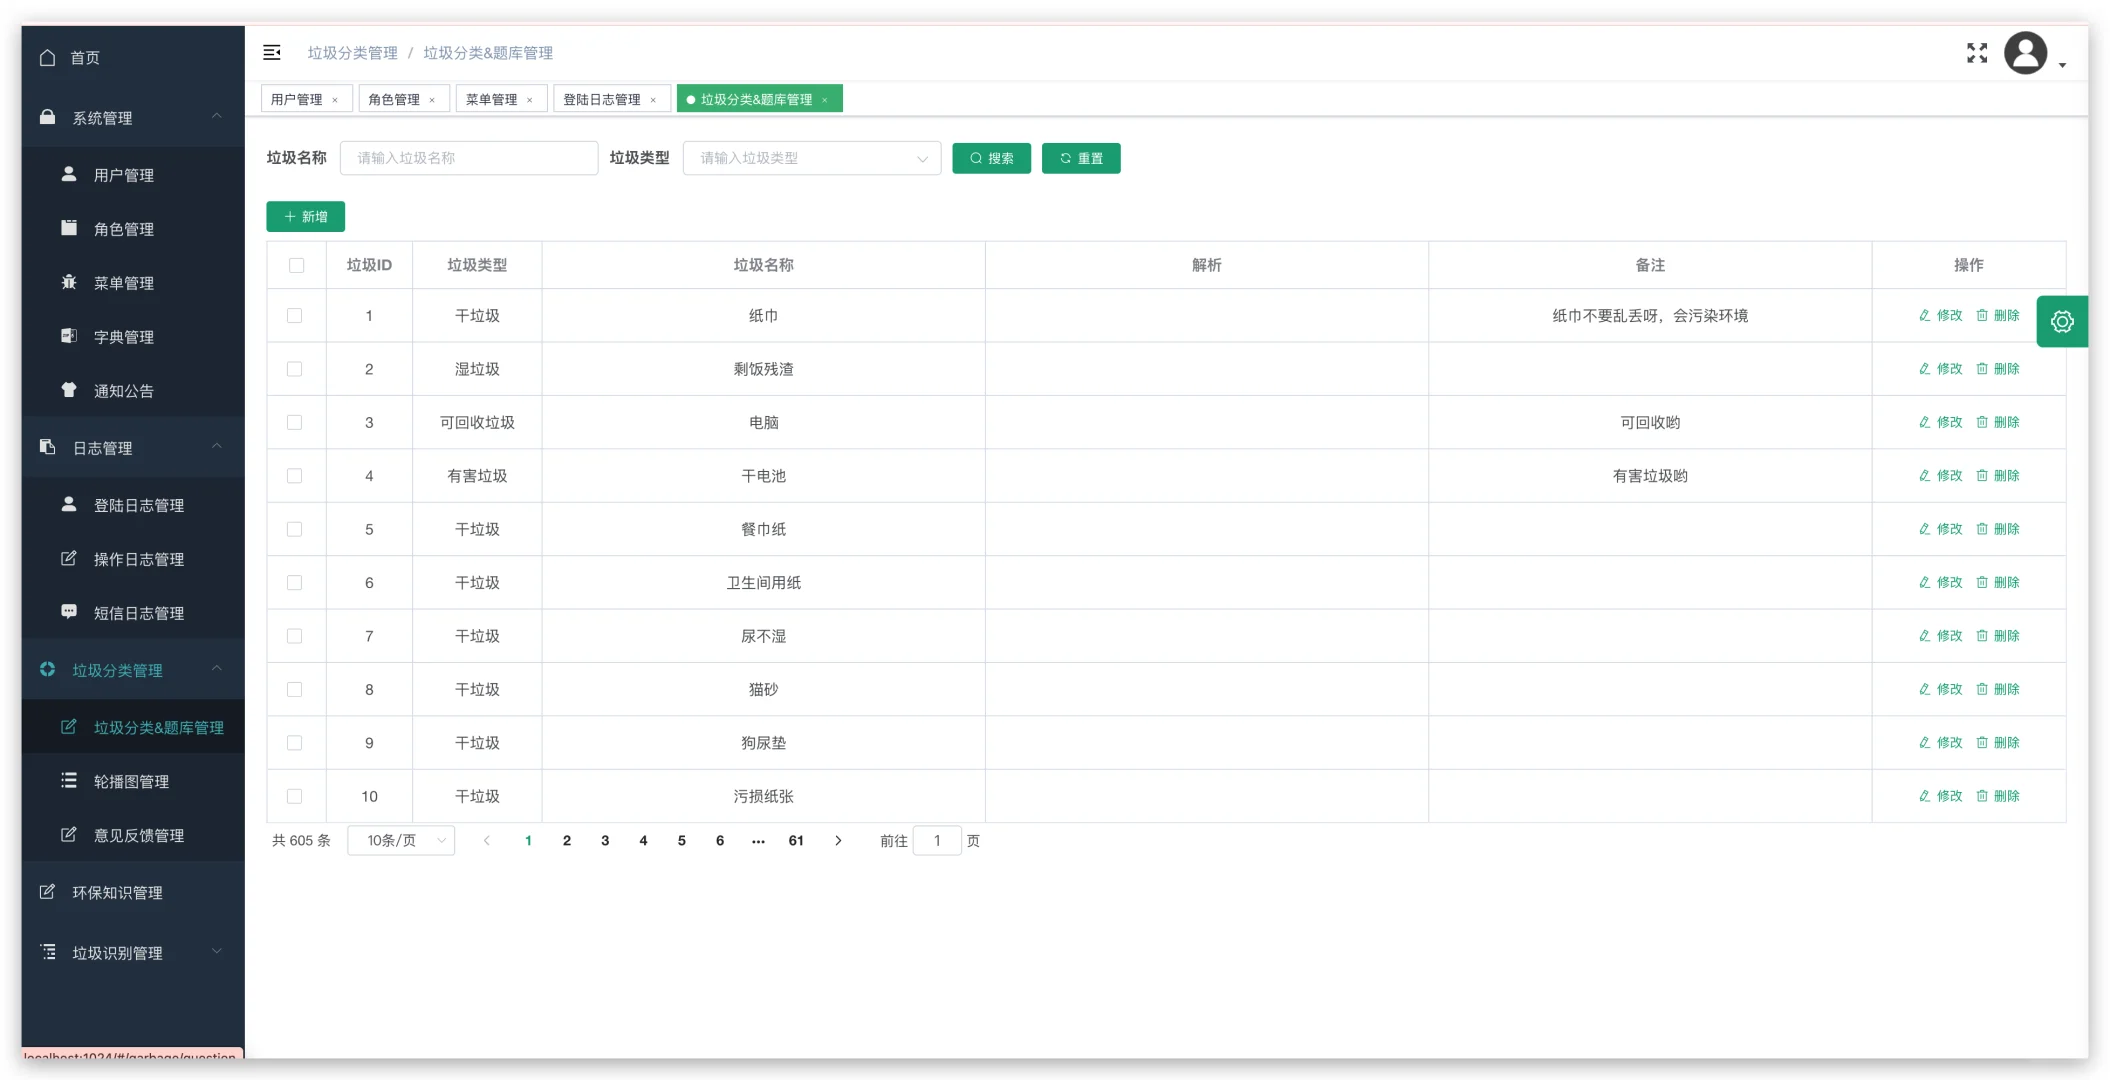Open 菜单管理 in sidebar

coord(123,283)
